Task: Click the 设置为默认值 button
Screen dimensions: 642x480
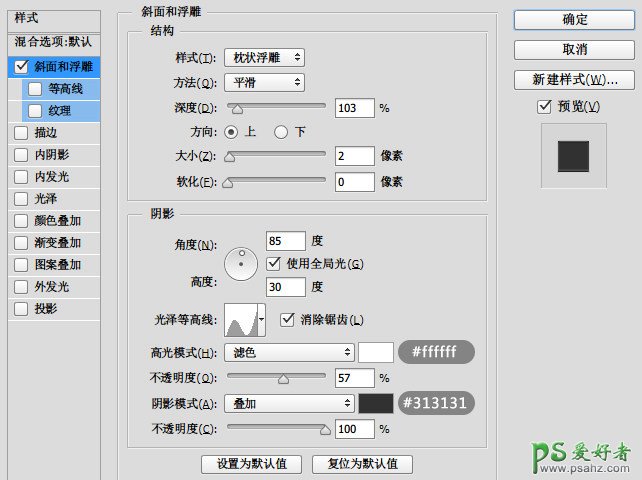Action: click(x=252, y=464)
